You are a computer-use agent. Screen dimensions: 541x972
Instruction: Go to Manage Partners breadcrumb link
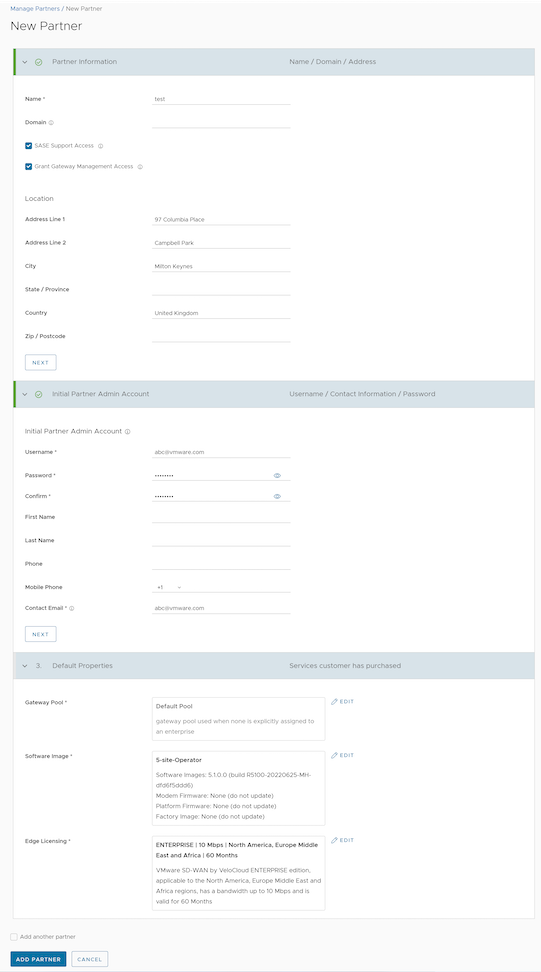point(35,9)
